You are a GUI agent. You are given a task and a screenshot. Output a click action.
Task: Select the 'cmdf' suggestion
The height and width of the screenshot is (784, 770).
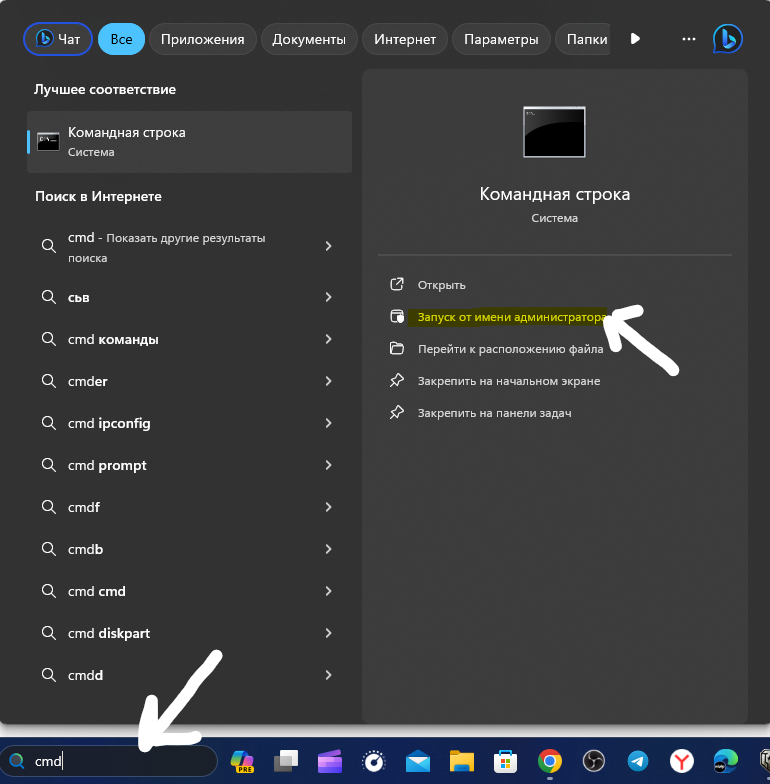click(190, 508)
